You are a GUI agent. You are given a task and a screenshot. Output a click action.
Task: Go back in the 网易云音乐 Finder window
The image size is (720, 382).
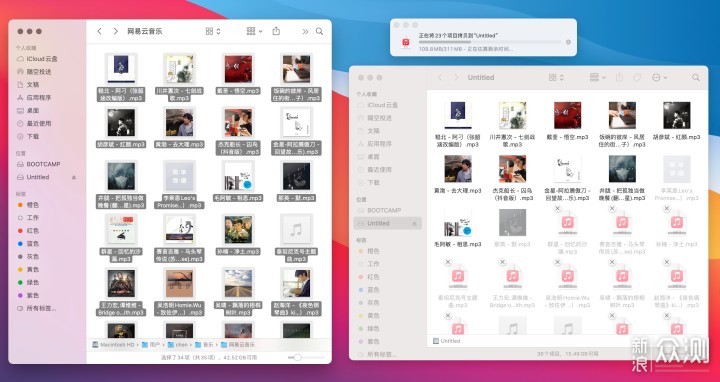(99, 31)
